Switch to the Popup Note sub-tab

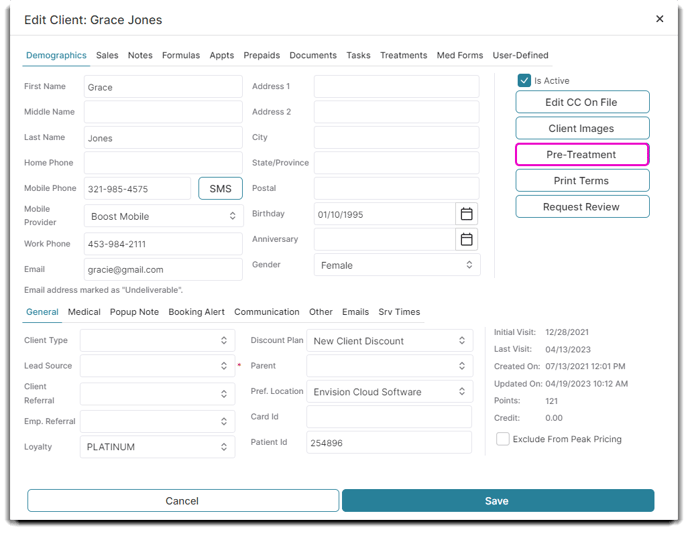point(134,312)
